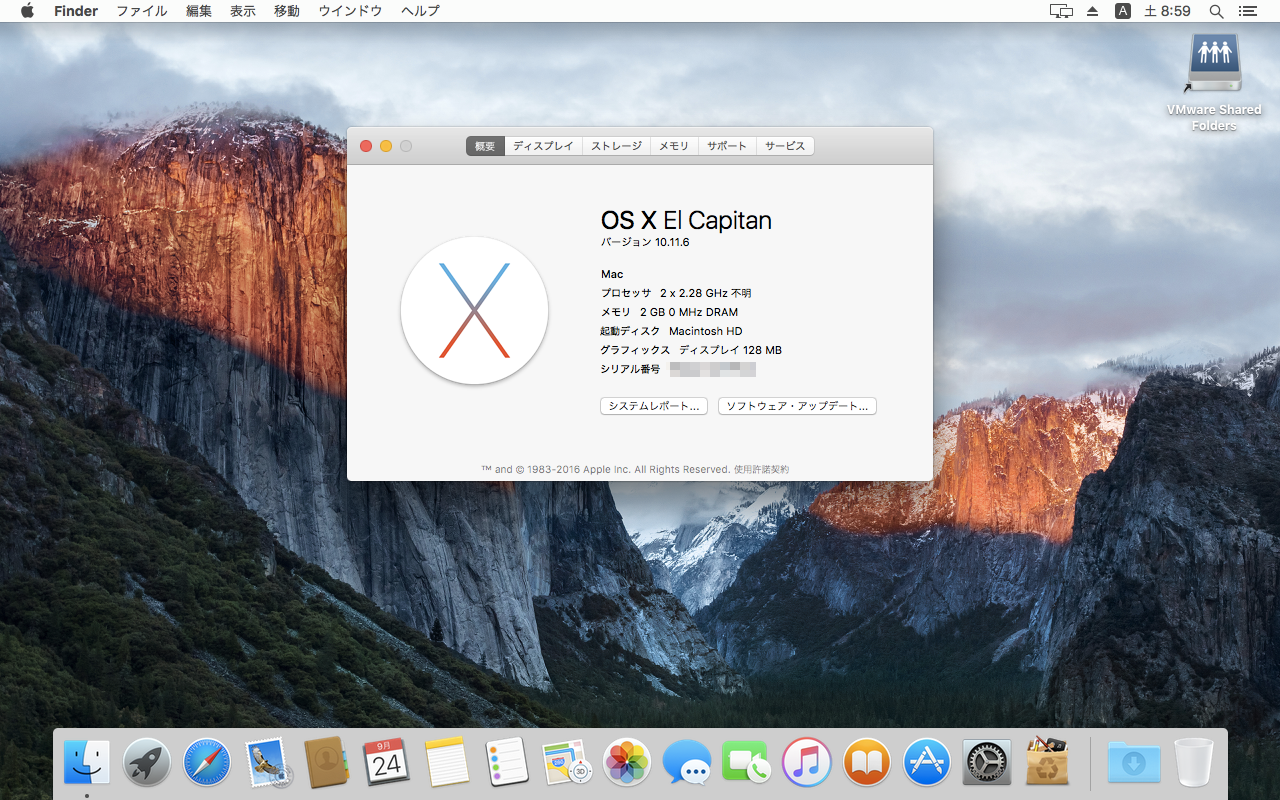The width and height of the screenshot is (1280, 800).
Task: Click the 起動ディスク Macintosh HD line
Action: tap(671, 331)
